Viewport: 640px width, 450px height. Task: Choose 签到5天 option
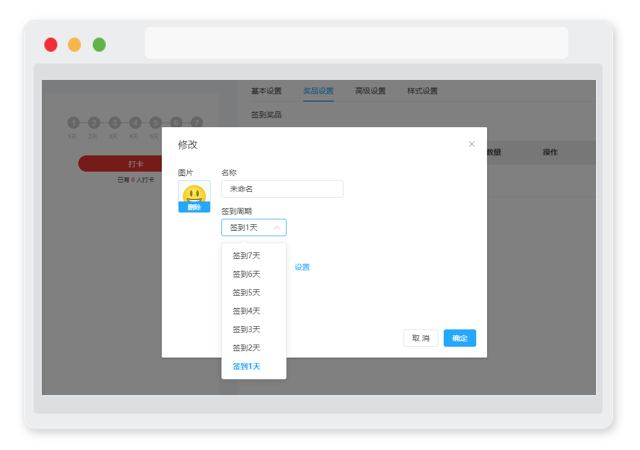point(246,292)
